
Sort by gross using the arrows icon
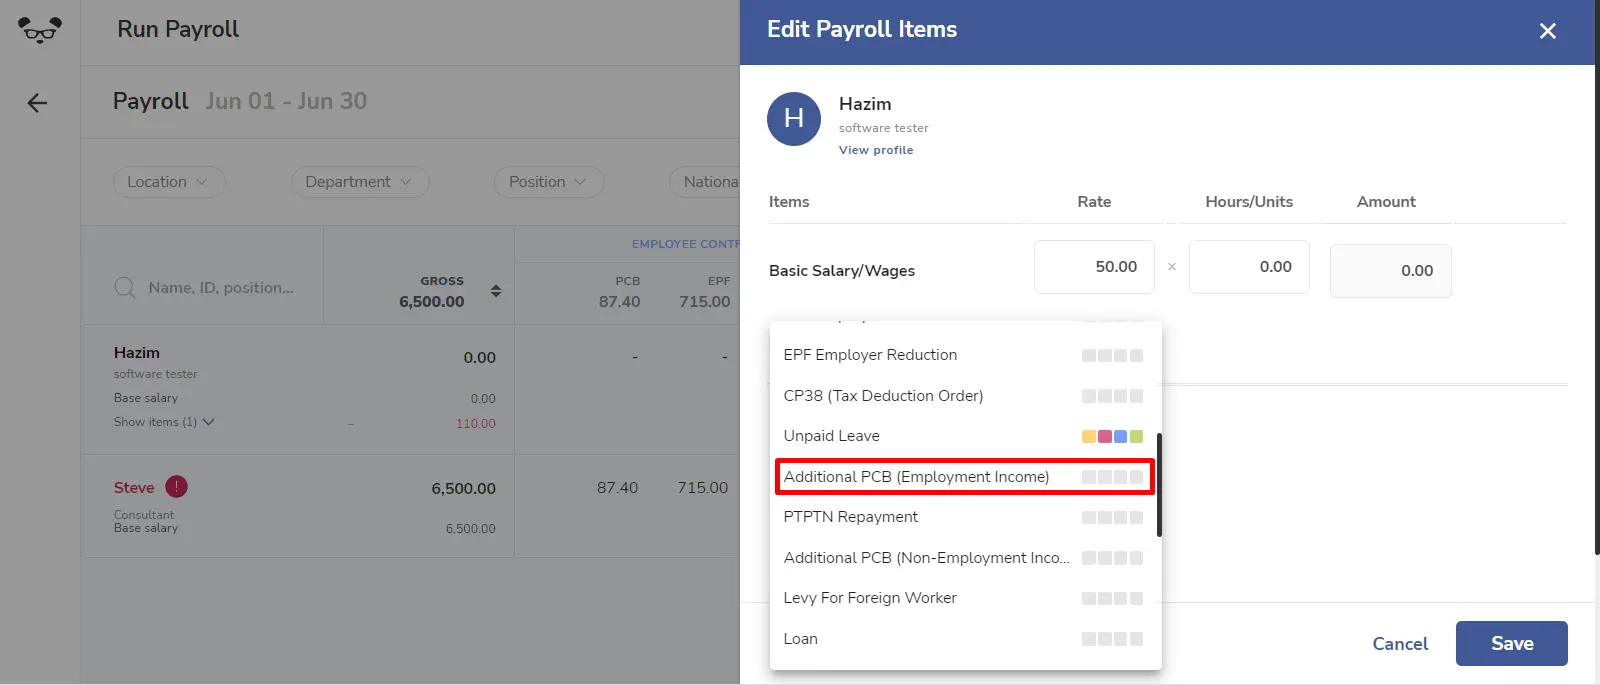coord(496,291)
